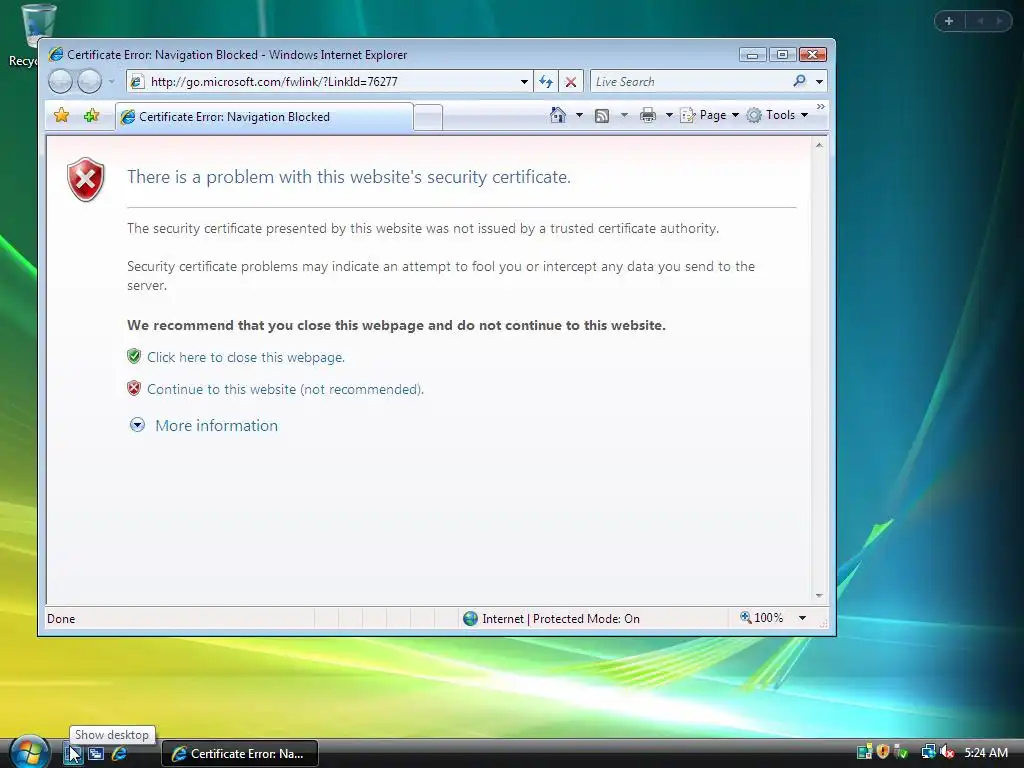Click the RSS Feeds icon
This screenshot has height=768, width=1024.
click(x=601, y=116)
